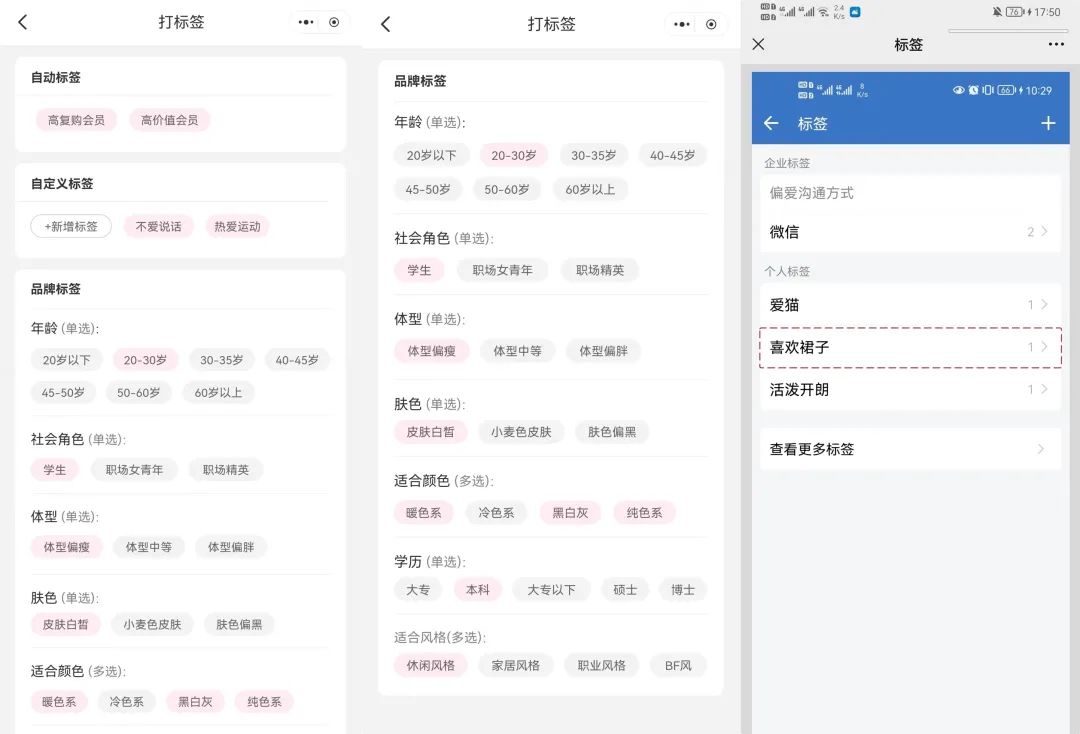Toggle 冷色系 color in left panel
Image resolution: width=1080 pixels, height=734 pixels.
click(x=127, y=702)
